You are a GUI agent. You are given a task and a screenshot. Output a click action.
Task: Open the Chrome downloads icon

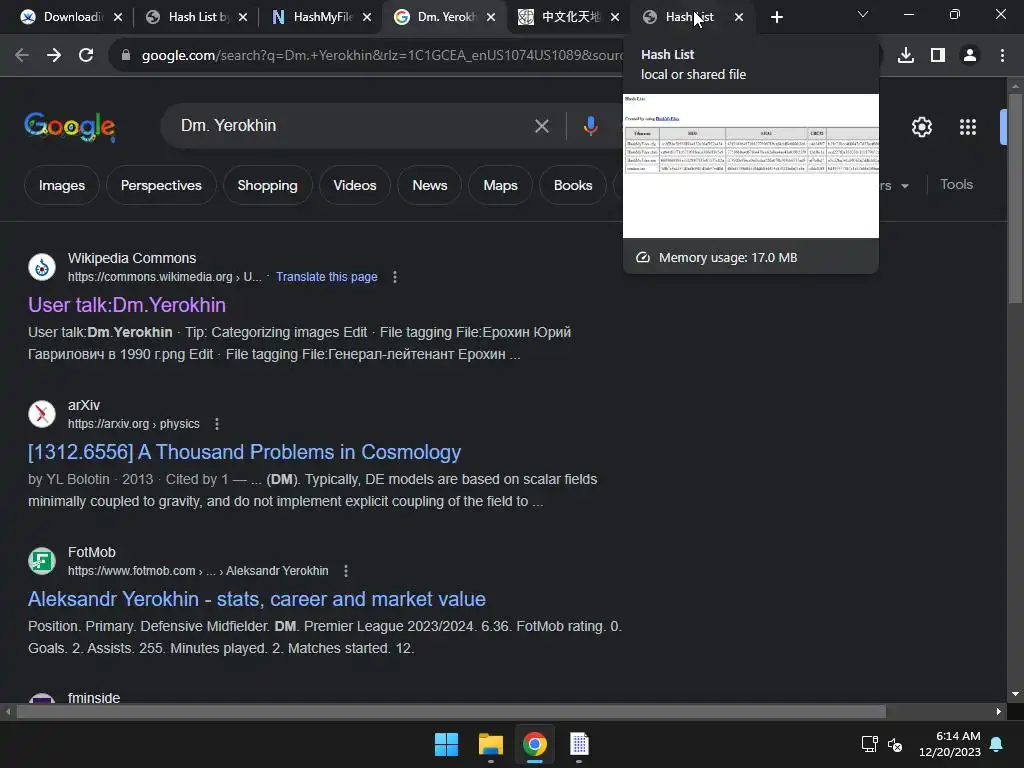[x=906, y=56]
